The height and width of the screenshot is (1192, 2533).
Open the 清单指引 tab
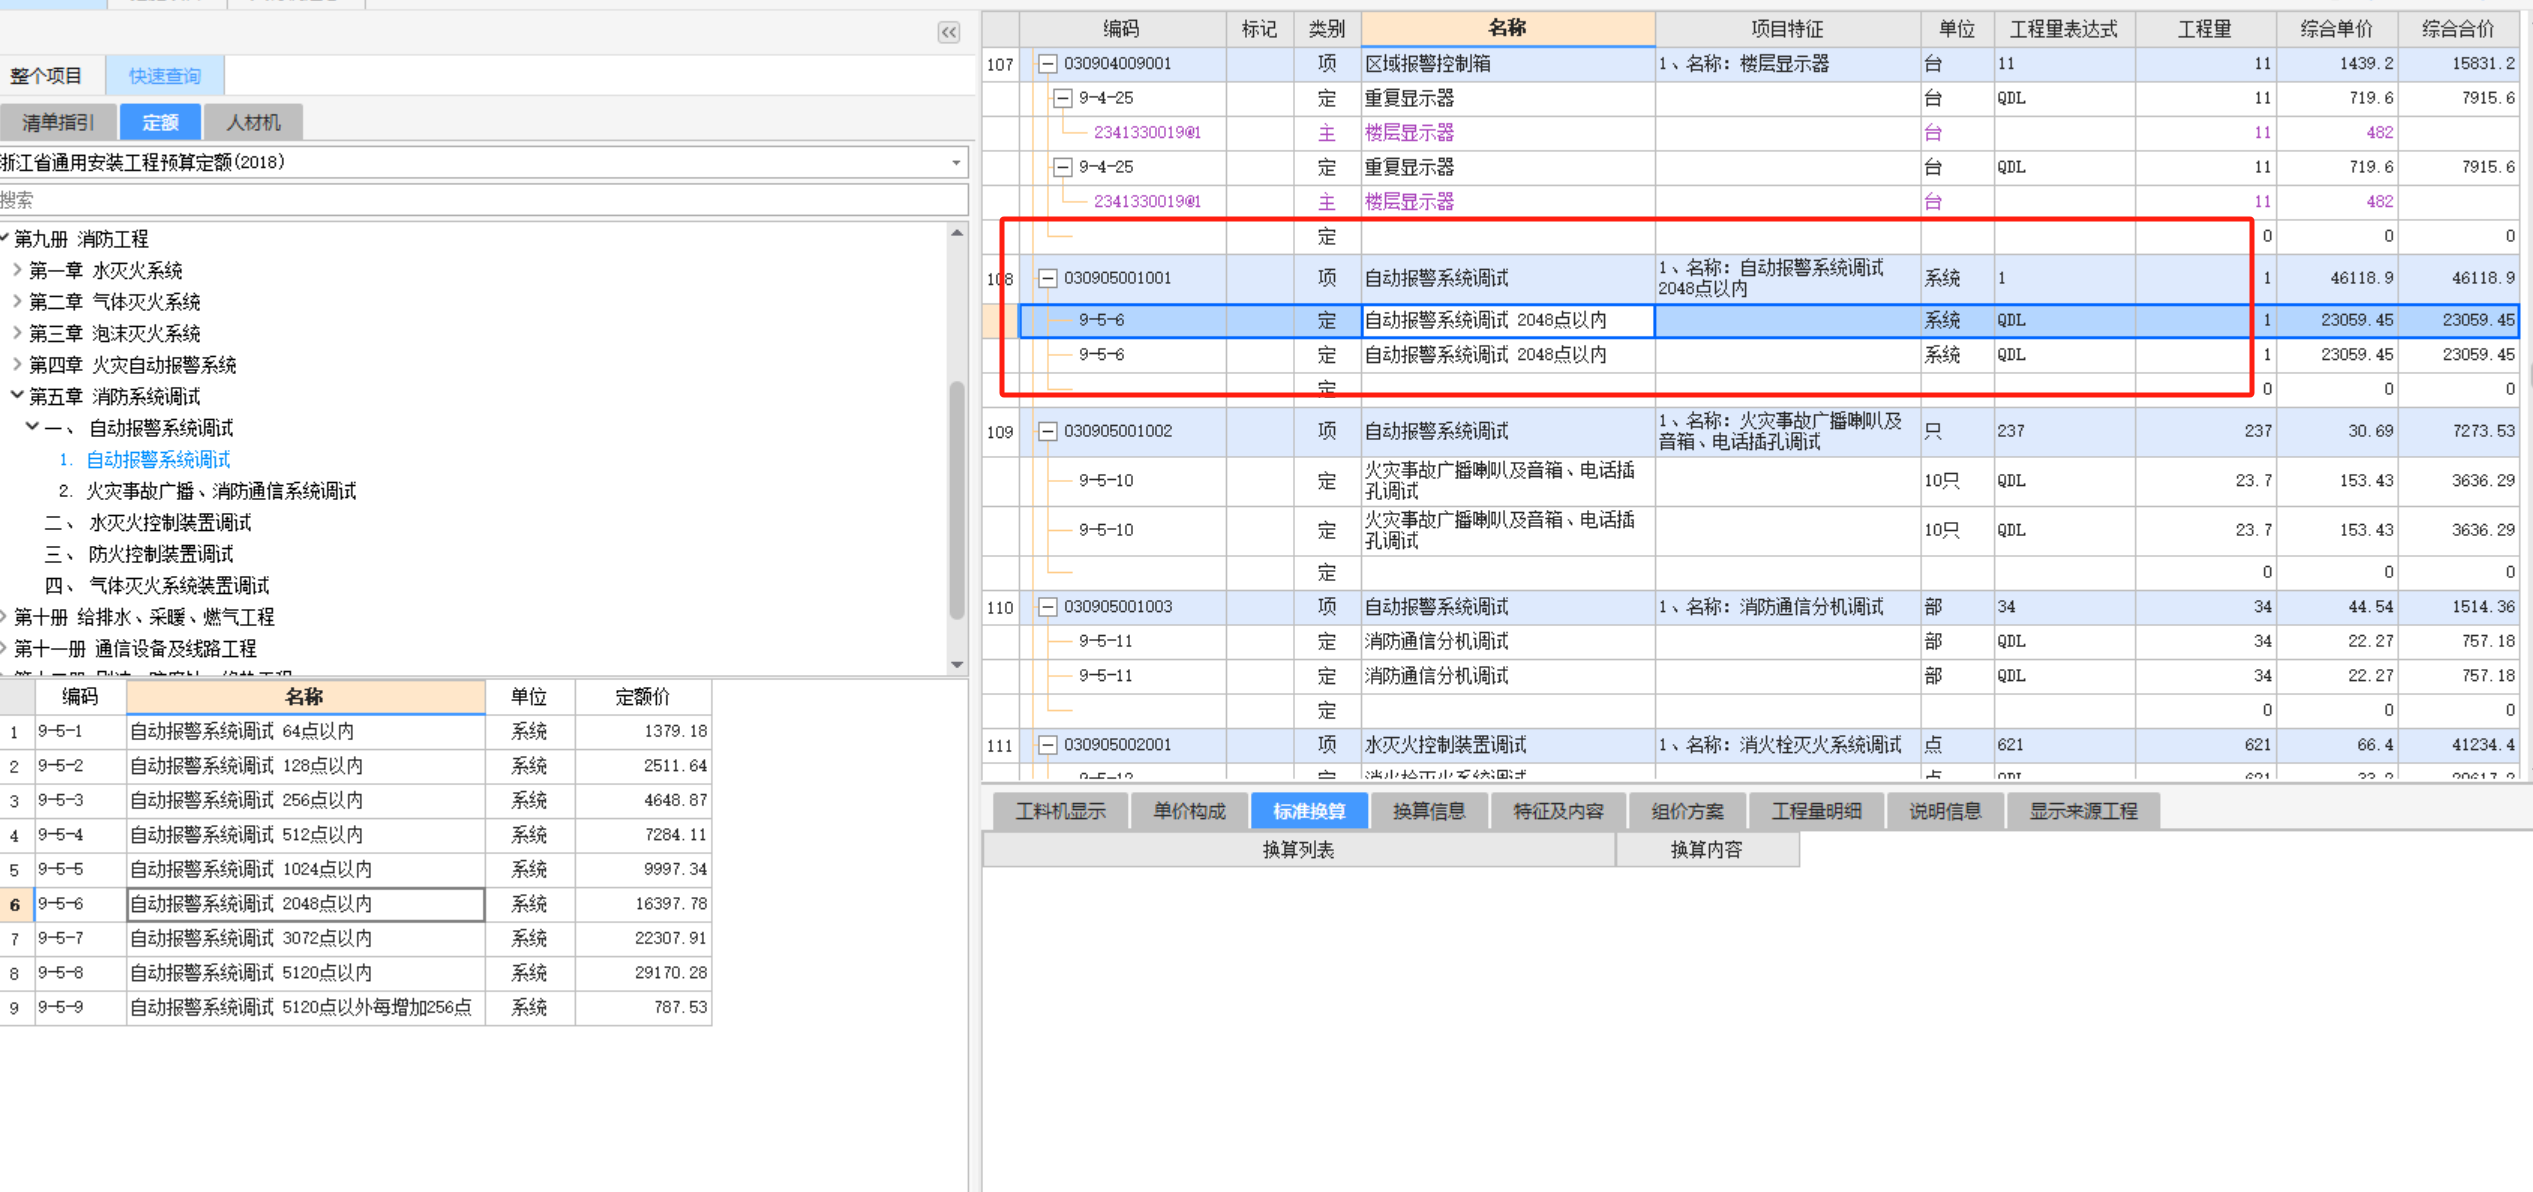(x=58, y=123)
